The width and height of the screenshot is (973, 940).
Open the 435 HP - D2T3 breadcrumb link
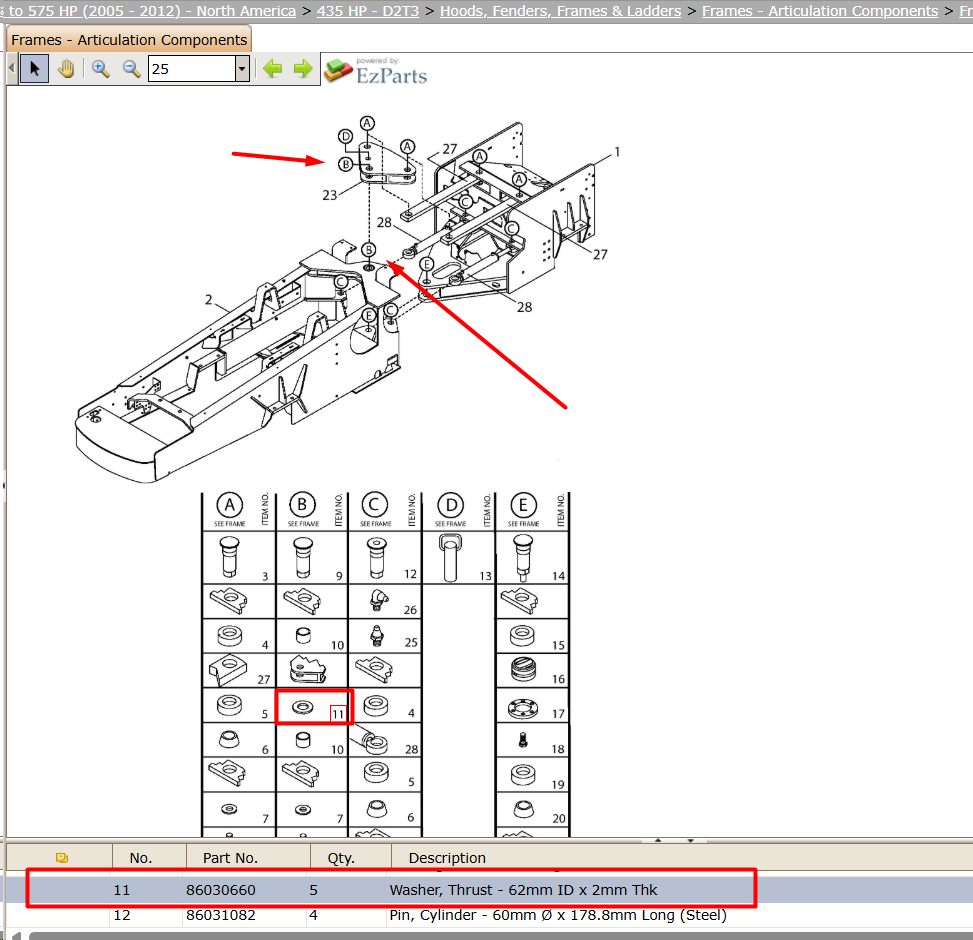(367, 11)
